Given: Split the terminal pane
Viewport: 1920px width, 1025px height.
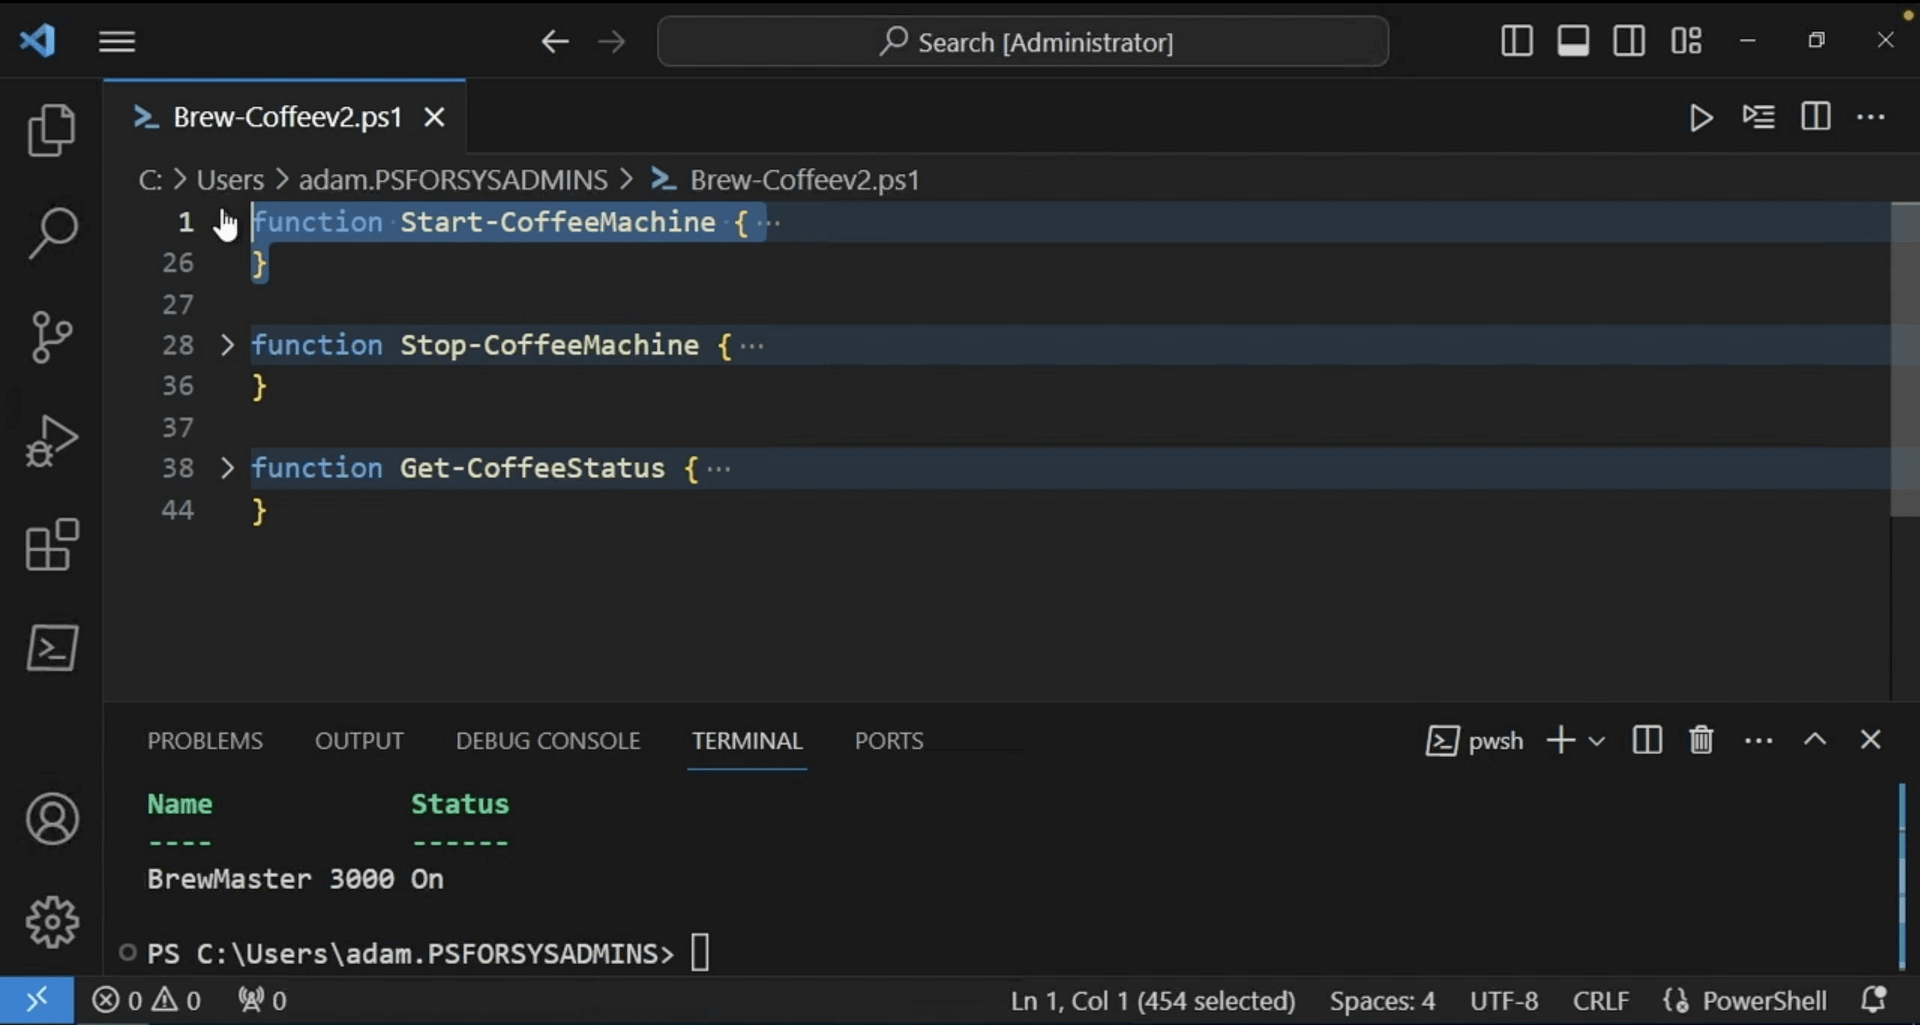Looking at the screenshot, I should (1646, 740).
